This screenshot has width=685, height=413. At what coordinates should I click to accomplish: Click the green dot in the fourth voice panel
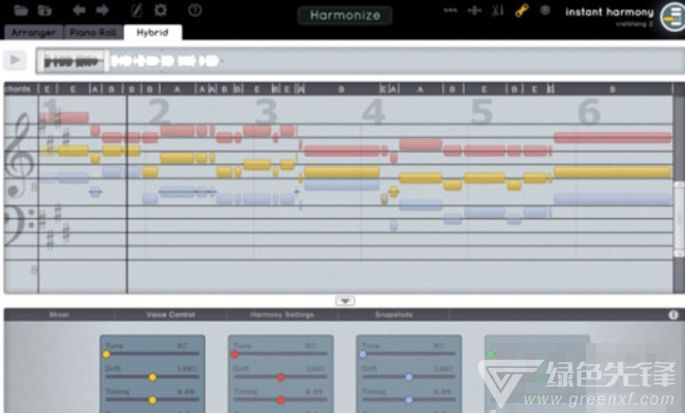click(491, 354)
